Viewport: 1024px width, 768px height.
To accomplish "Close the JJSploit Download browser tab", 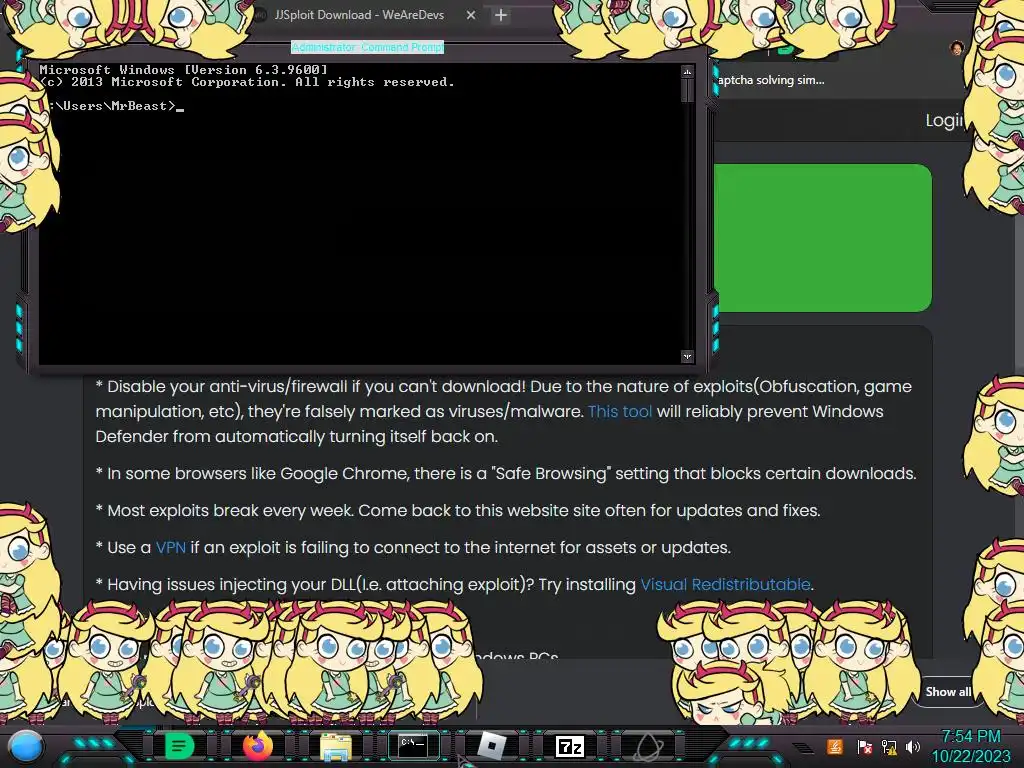I will (471, 15).
